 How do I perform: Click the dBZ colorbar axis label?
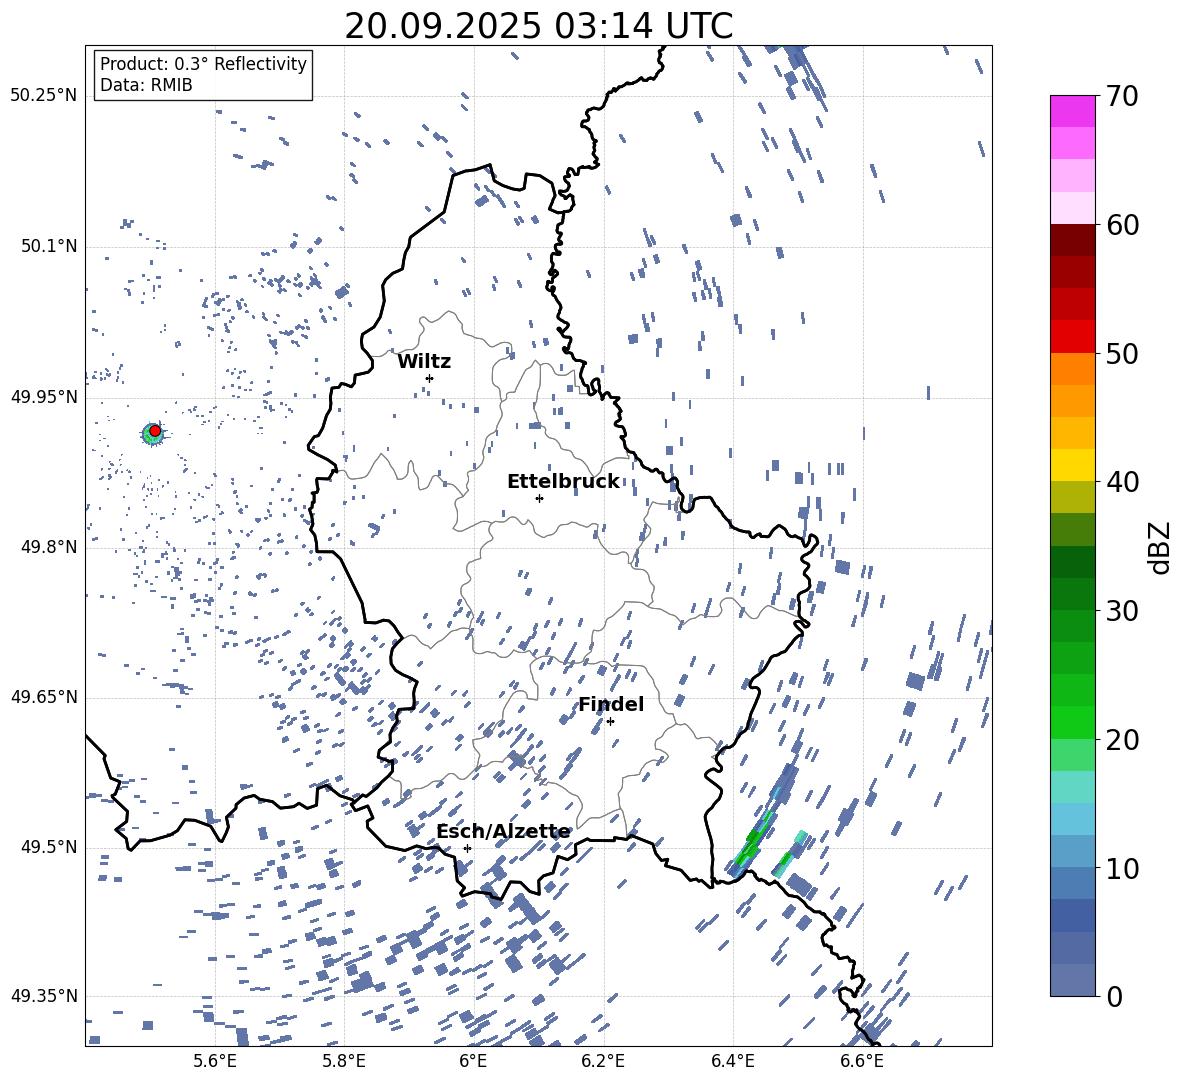pos(1161,547)
